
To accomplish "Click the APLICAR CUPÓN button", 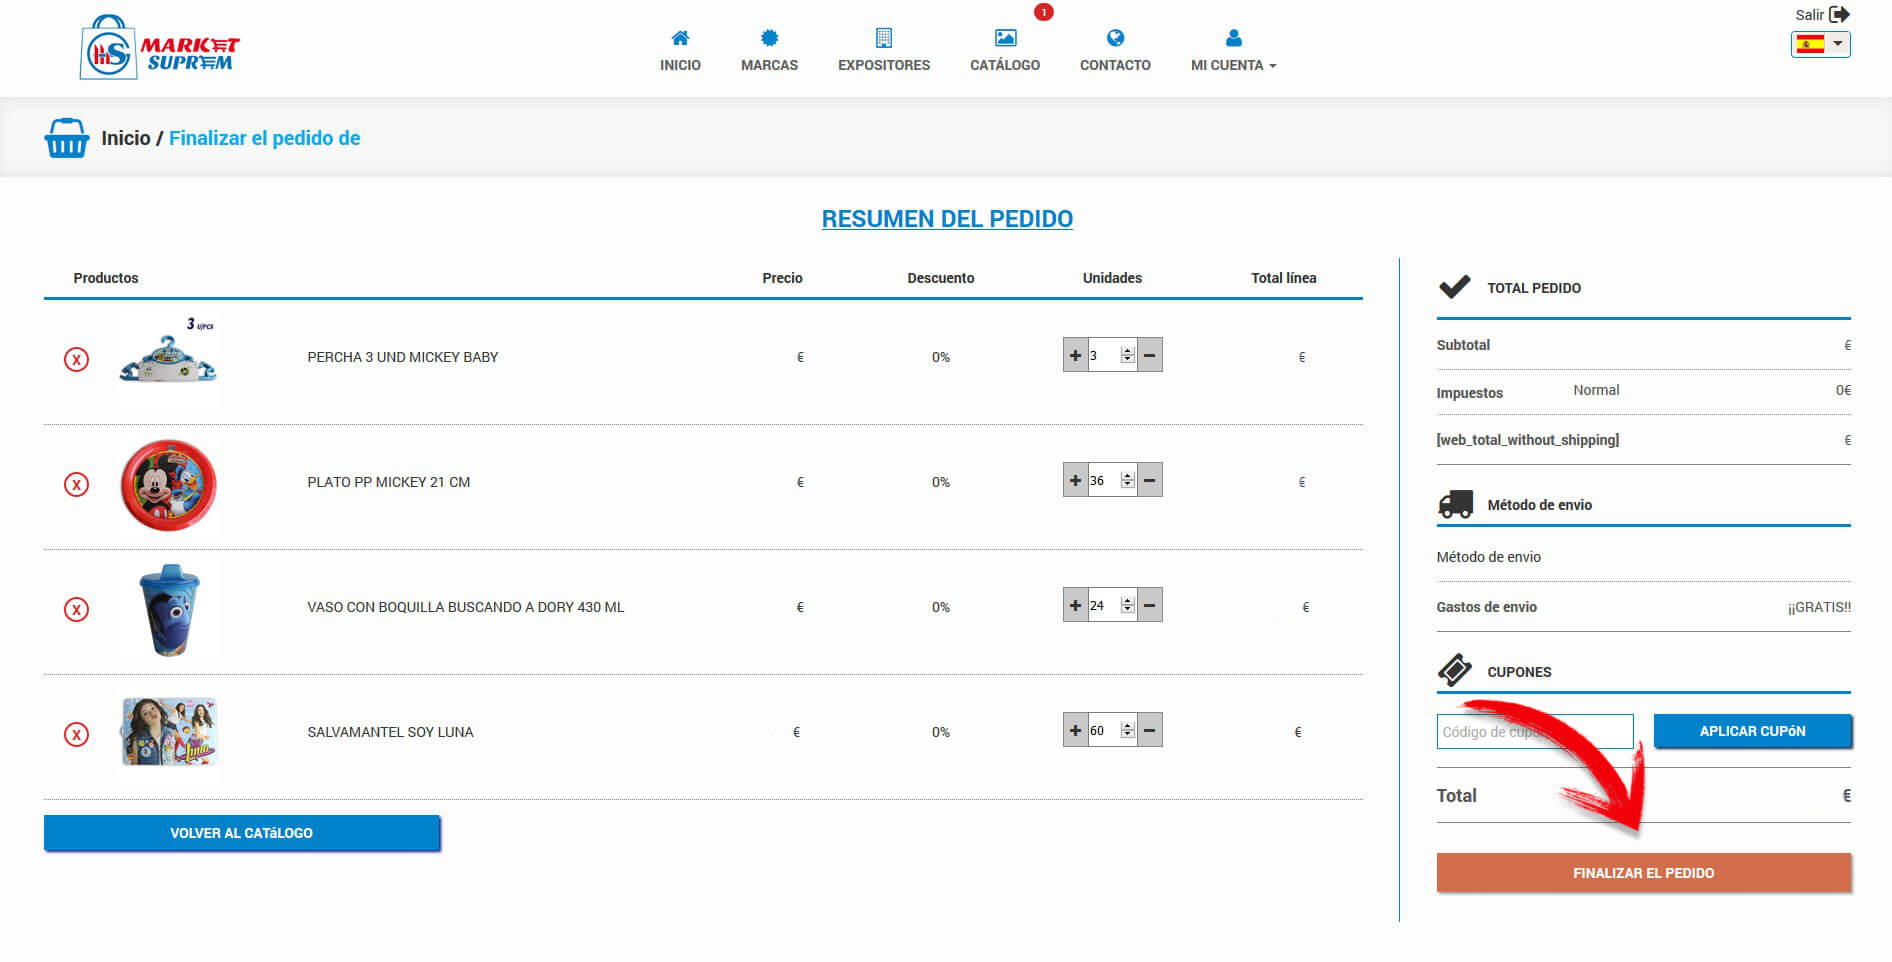I will click(1752, 731).
